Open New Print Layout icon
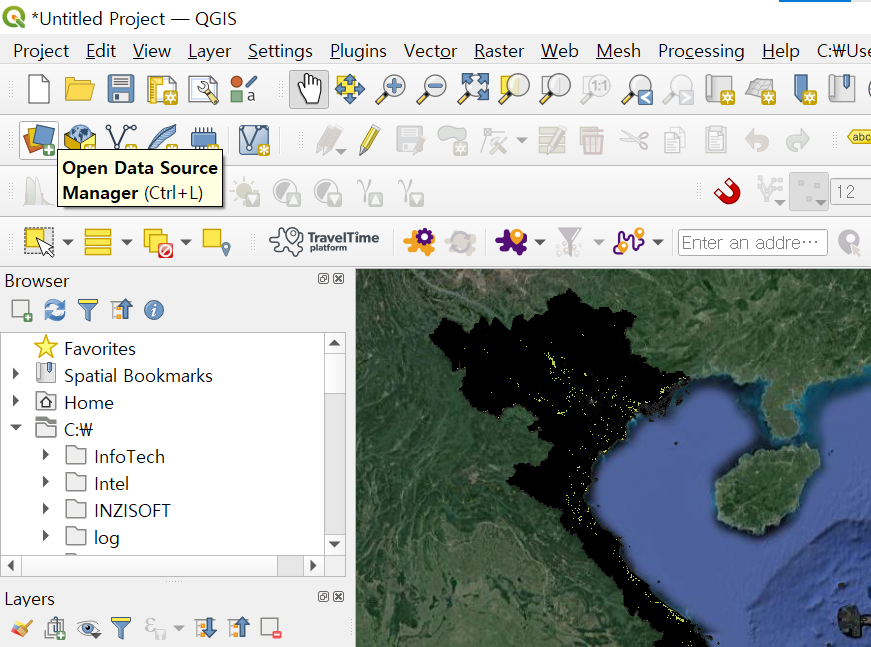Viewport: 871px width, 647px height. 162,89
